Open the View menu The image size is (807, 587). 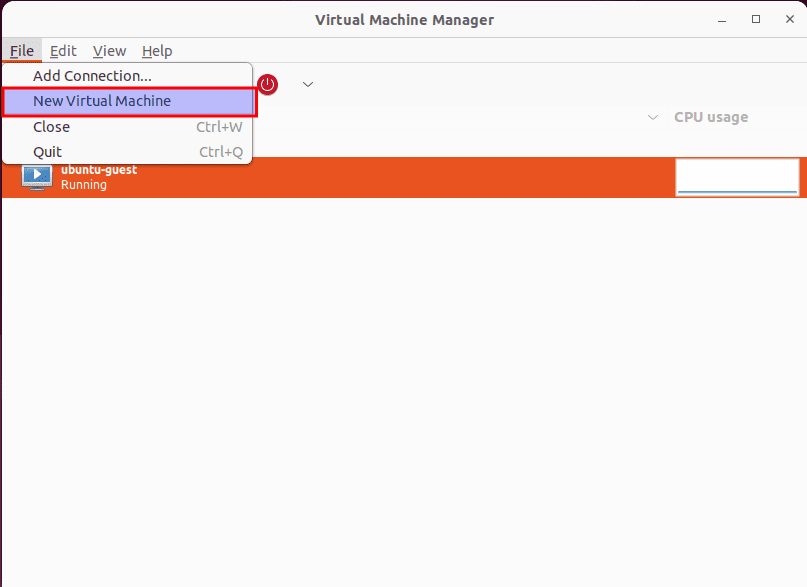point(109,51)
